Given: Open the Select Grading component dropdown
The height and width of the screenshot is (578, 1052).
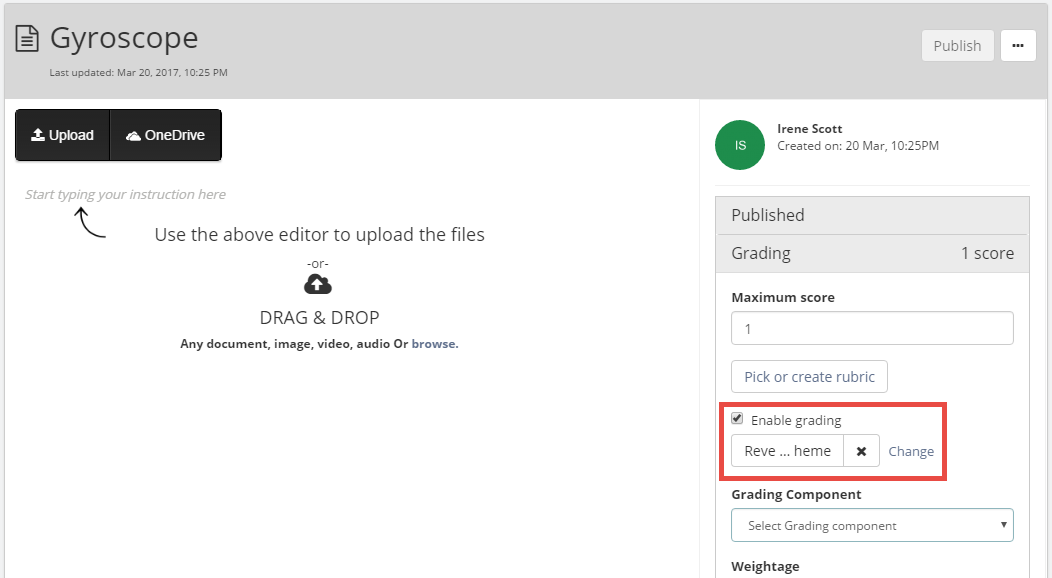Looking at the screenshot, I should 872,525.
